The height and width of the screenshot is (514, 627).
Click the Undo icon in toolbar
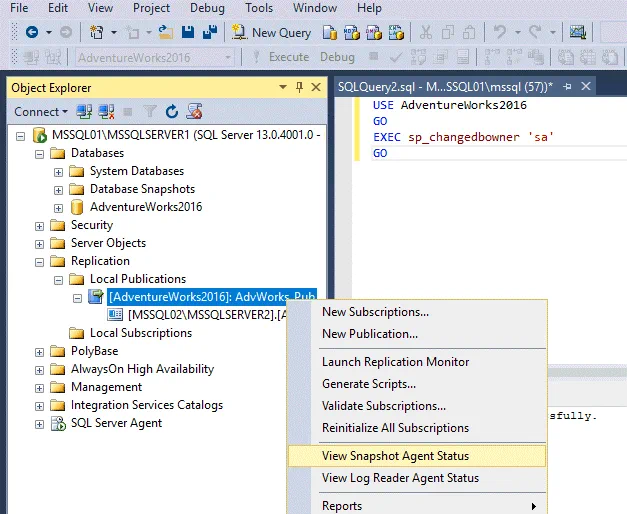click(501, 32)
